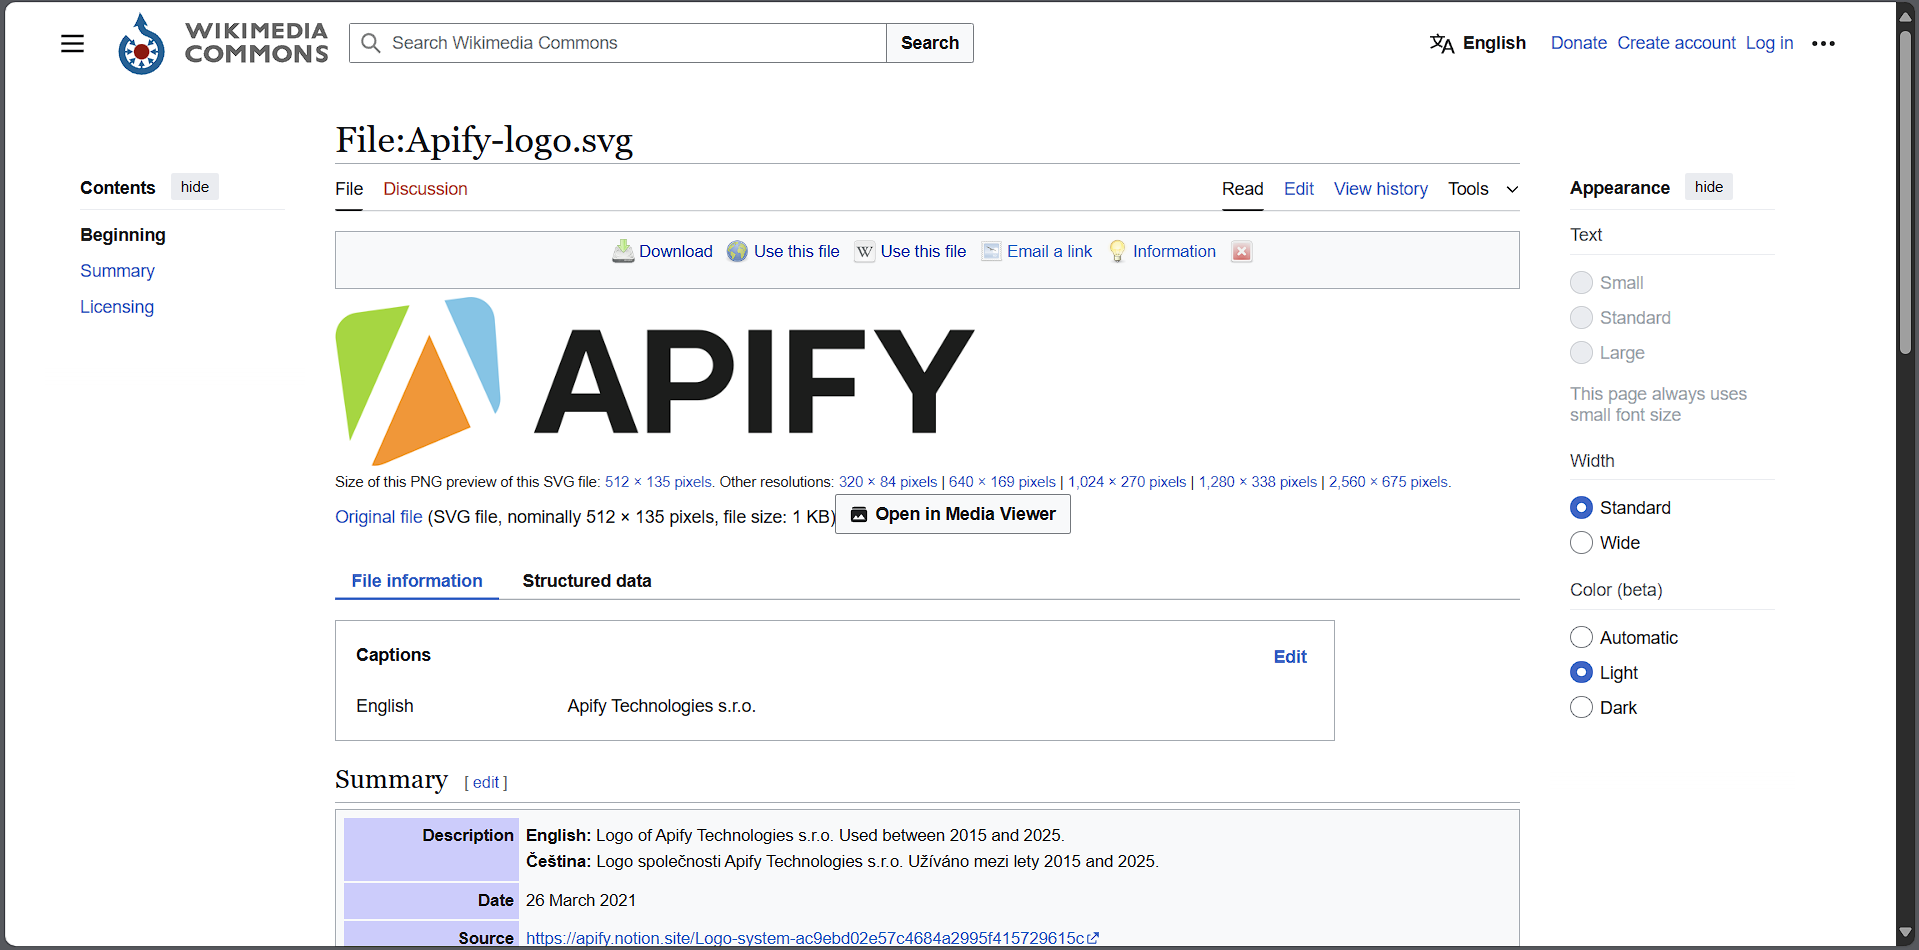Open the Discussion tab
The height and width of the screenshot is (950, 1919).
point(425,189)
